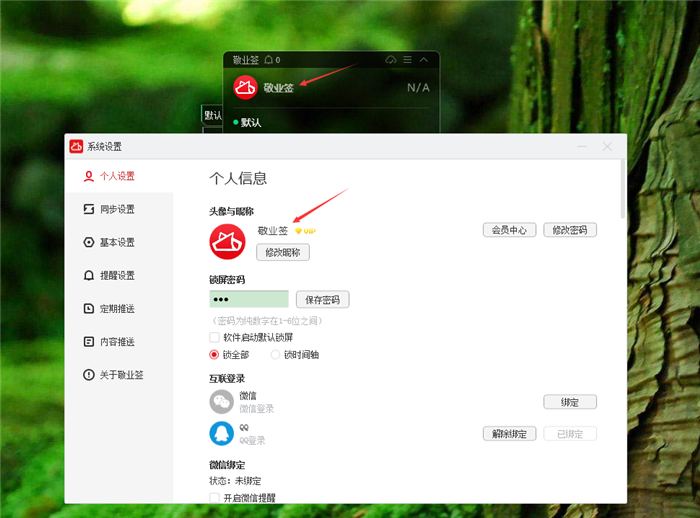Open 关于敬业签 section

119,375
